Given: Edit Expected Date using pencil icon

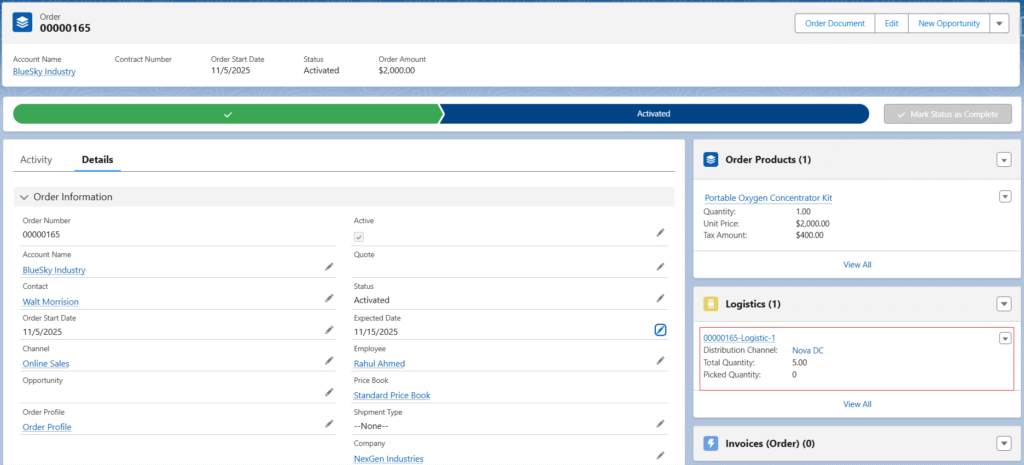Looking at the screenshot, I should click(x=660, y=330).
